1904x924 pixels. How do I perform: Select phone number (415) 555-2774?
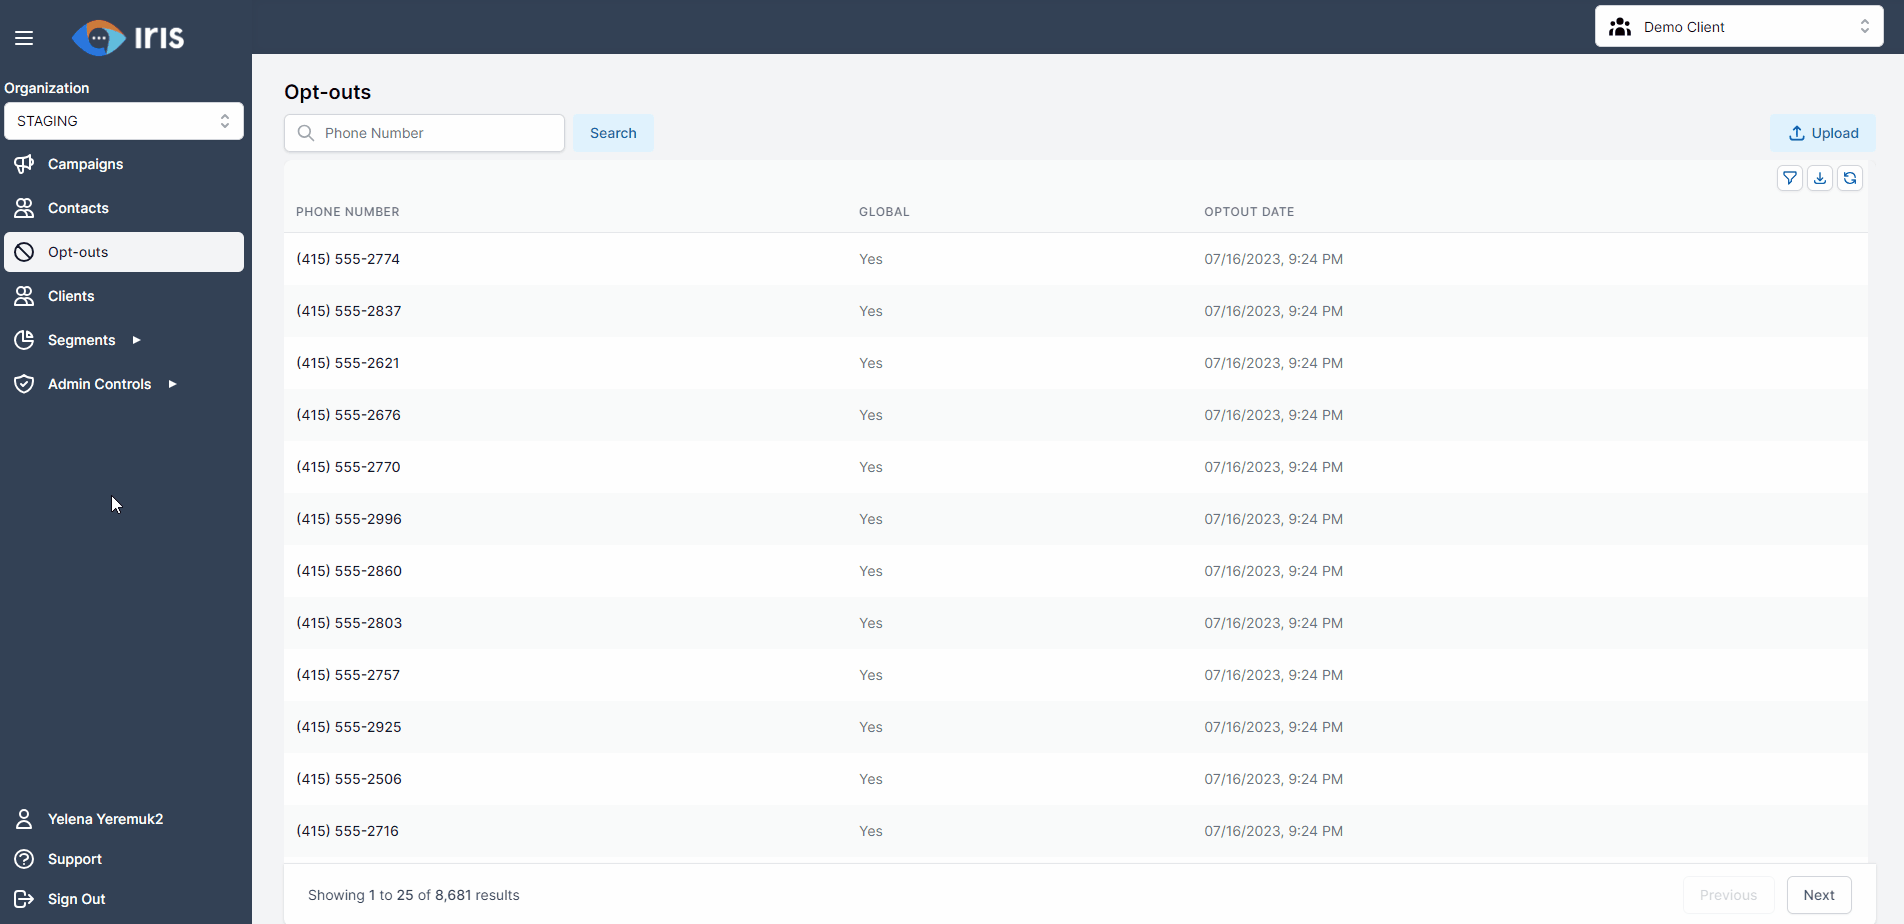pyautogui.click(x=348, y=259)
